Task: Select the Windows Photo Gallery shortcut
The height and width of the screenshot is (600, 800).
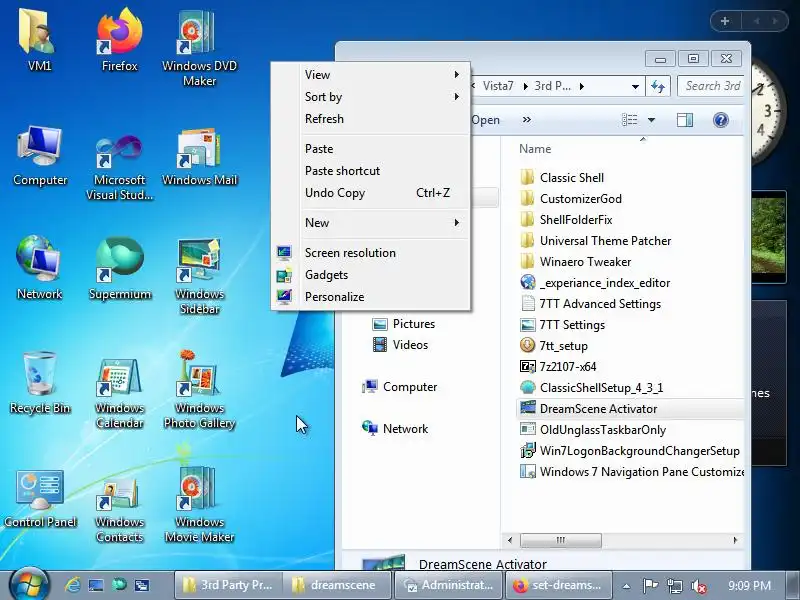Action: coord(199,390)
